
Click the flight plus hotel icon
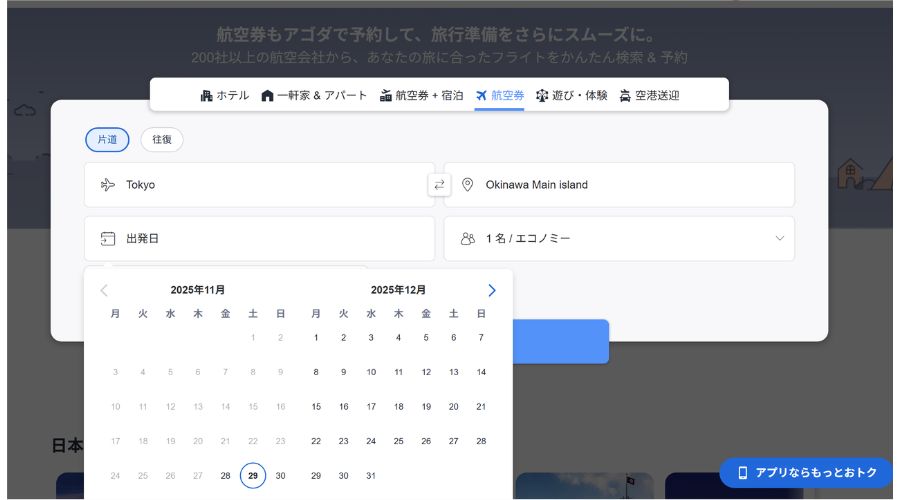[x=386, y=96]
